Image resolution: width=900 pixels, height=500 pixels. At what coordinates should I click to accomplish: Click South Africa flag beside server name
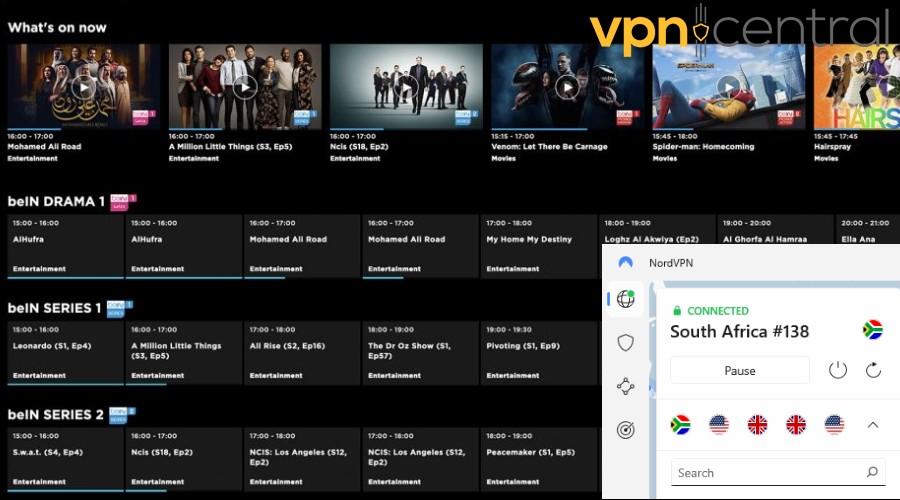pyautogui.click(x=872, y=330)
